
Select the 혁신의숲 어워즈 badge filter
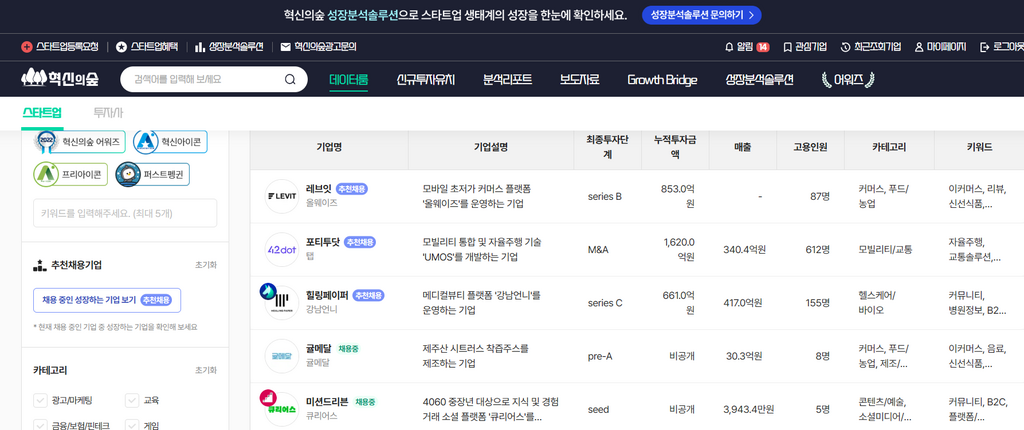coord(79,141)
